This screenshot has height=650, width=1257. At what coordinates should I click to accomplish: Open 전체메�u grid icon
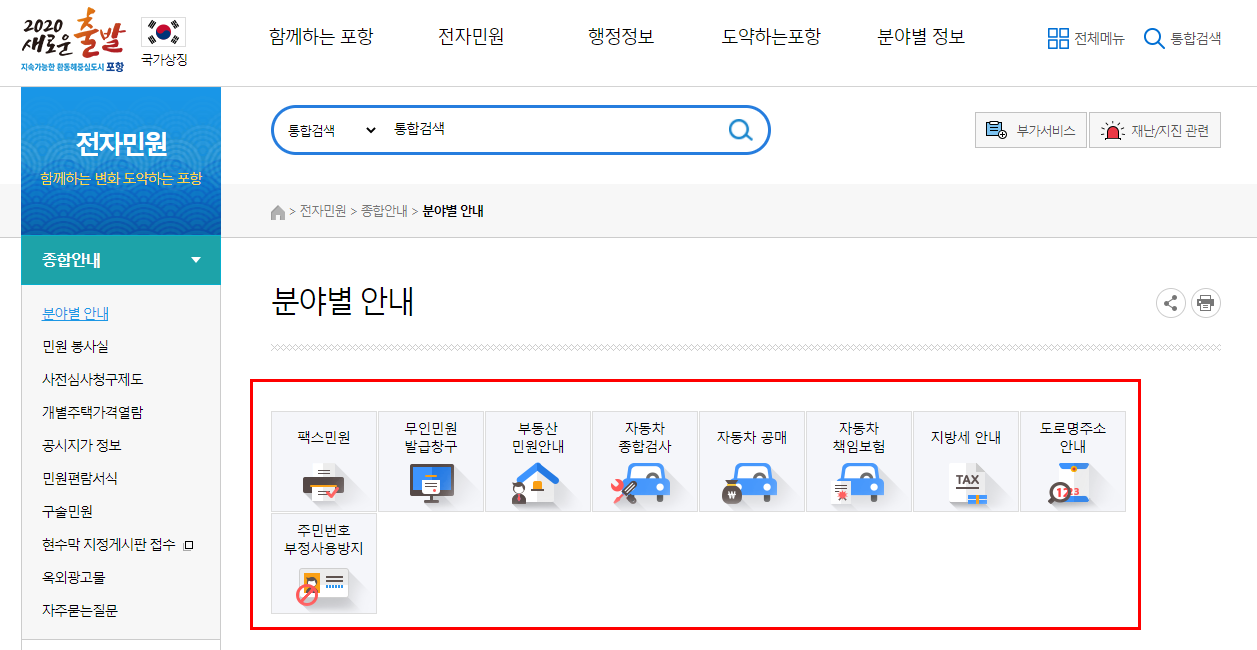click(x=1058, y=39)
